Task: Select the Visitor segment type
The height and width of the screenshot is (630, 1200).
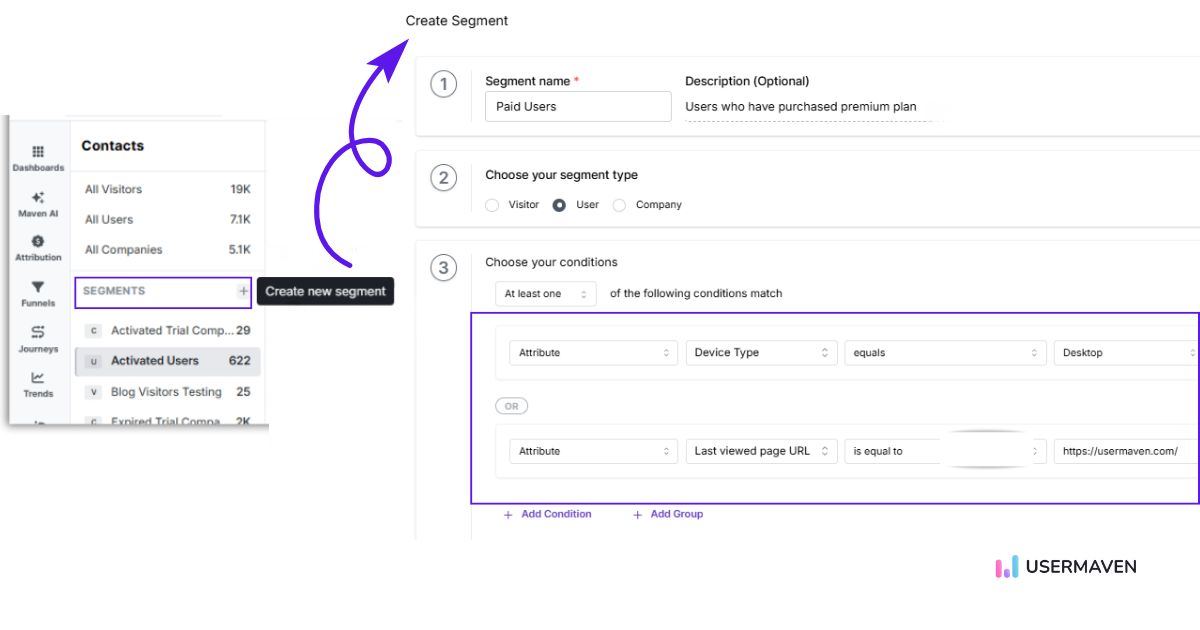Action: click(x=492, y=205)
